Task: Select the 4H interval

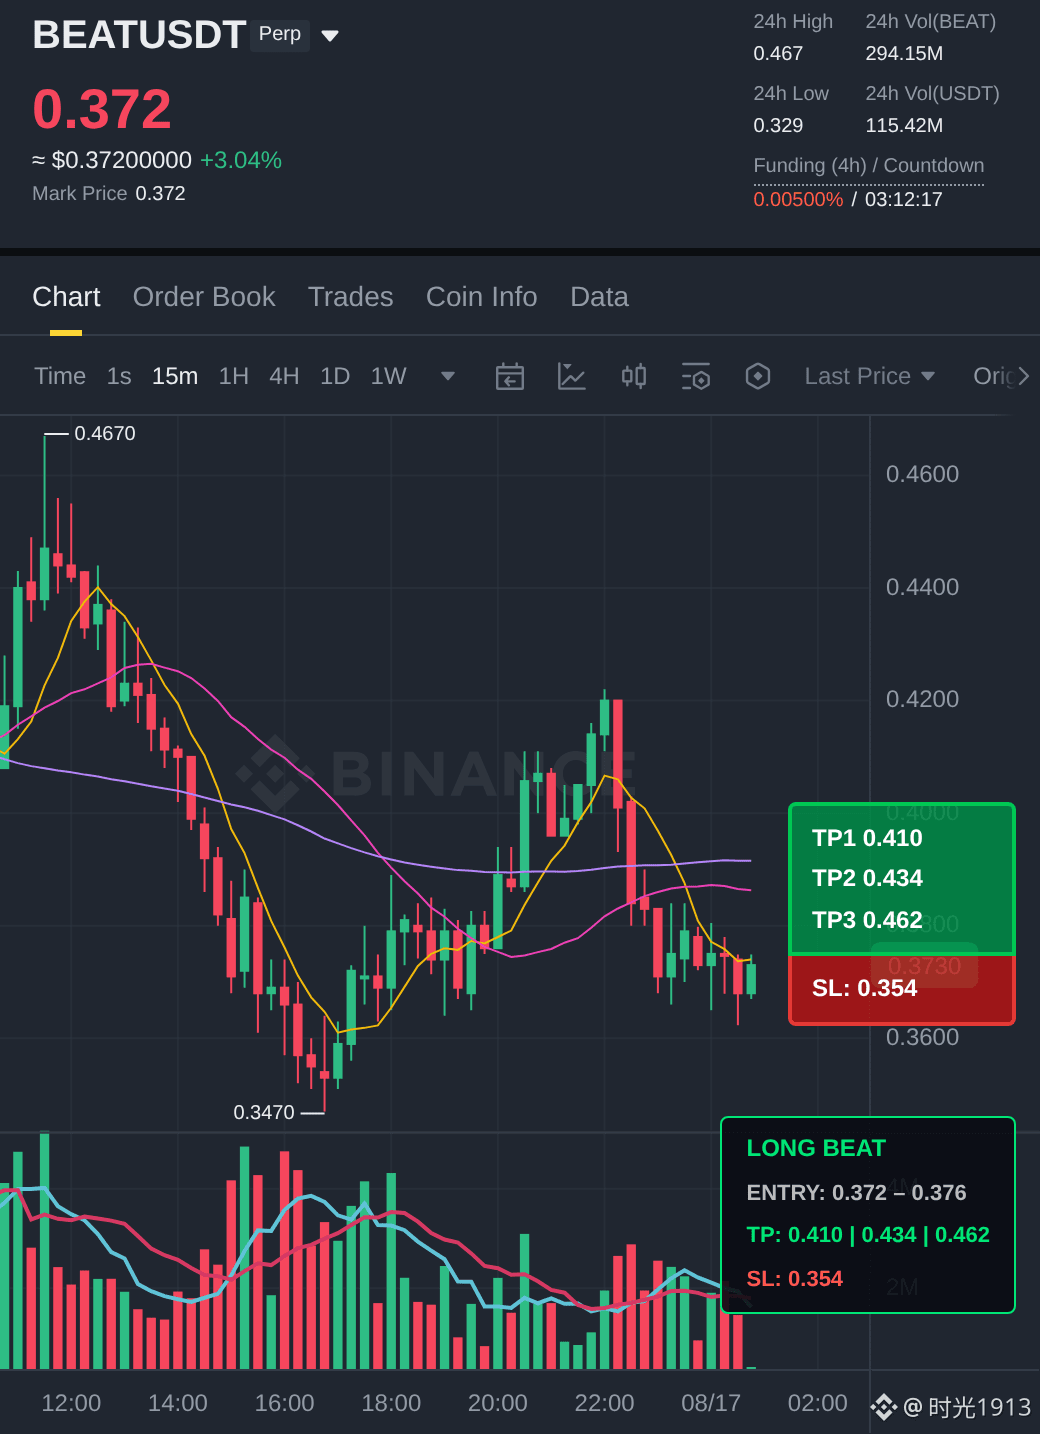Action: [x=284, y=376]
